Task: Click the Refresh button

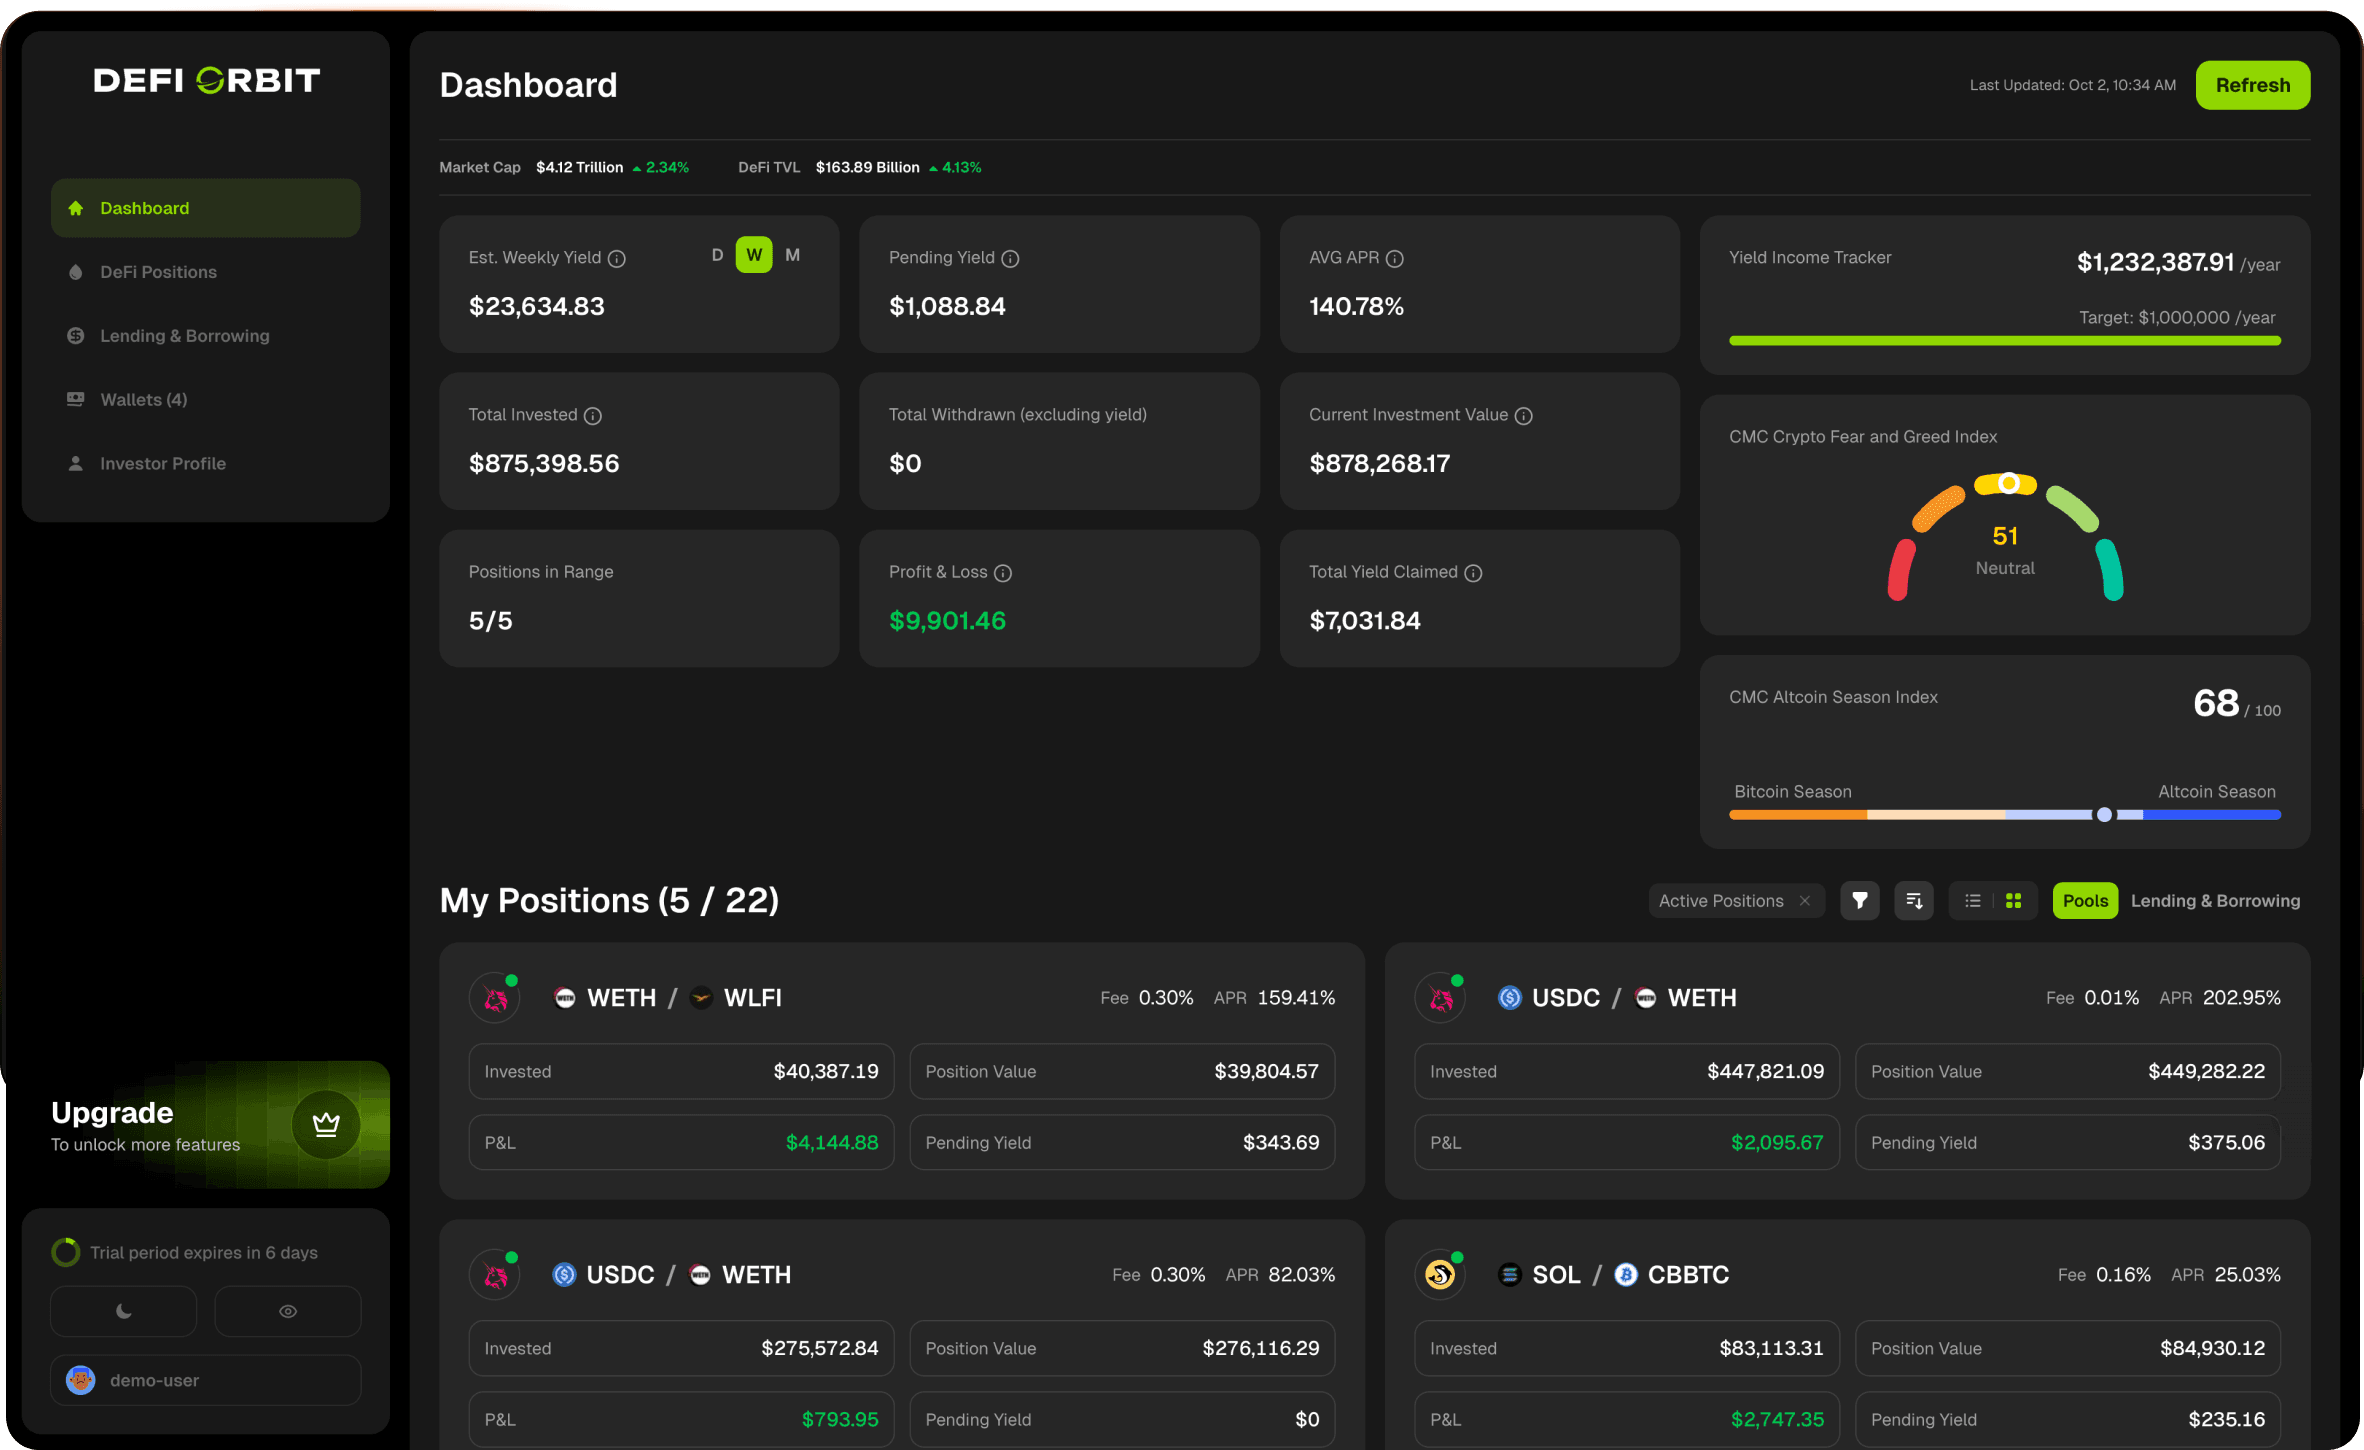Action: [2252, 85]
